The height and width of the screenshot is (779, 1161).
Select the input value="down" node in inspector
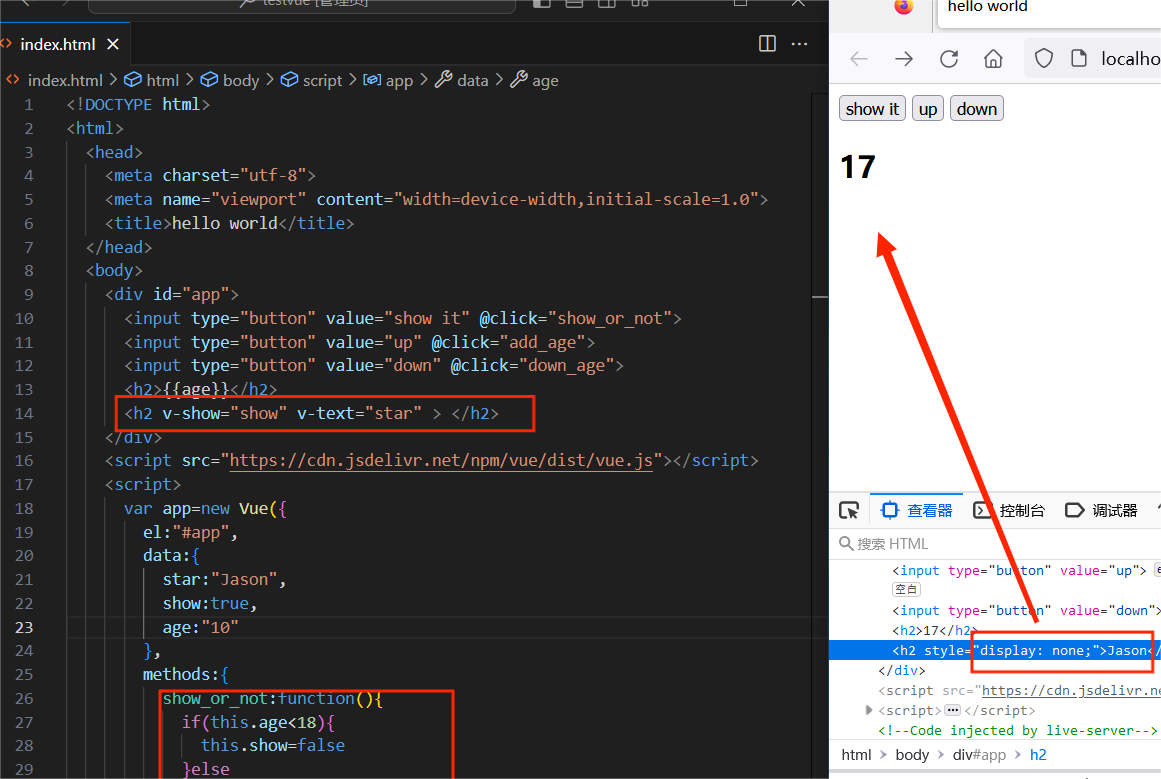(1026, 610)
